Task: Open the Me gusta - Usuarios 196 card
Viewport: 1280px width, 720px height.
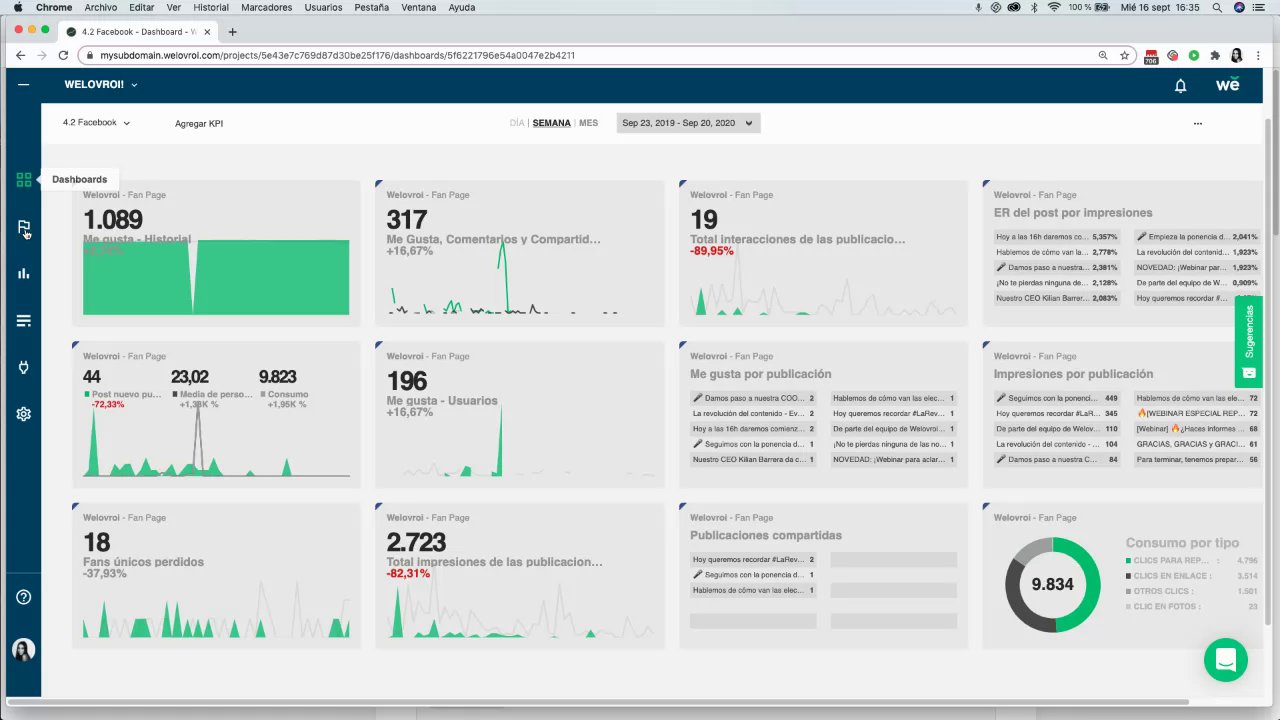Action: (520, 414)
